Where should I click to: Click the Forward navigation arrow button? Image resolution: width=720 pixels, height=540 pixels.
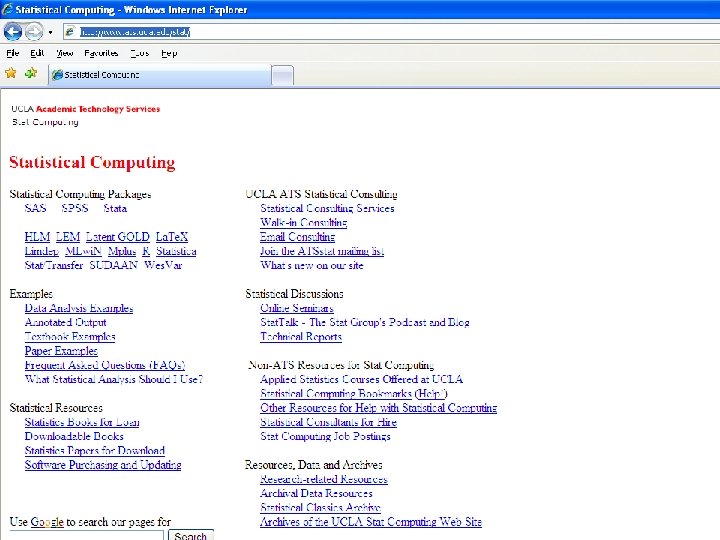pyautogui.click(x=34, y=32)
